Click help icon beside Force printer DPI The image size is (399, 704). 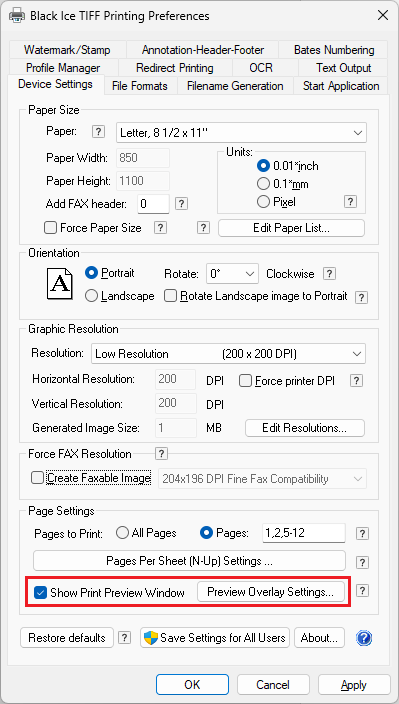(x=356, y=381)
